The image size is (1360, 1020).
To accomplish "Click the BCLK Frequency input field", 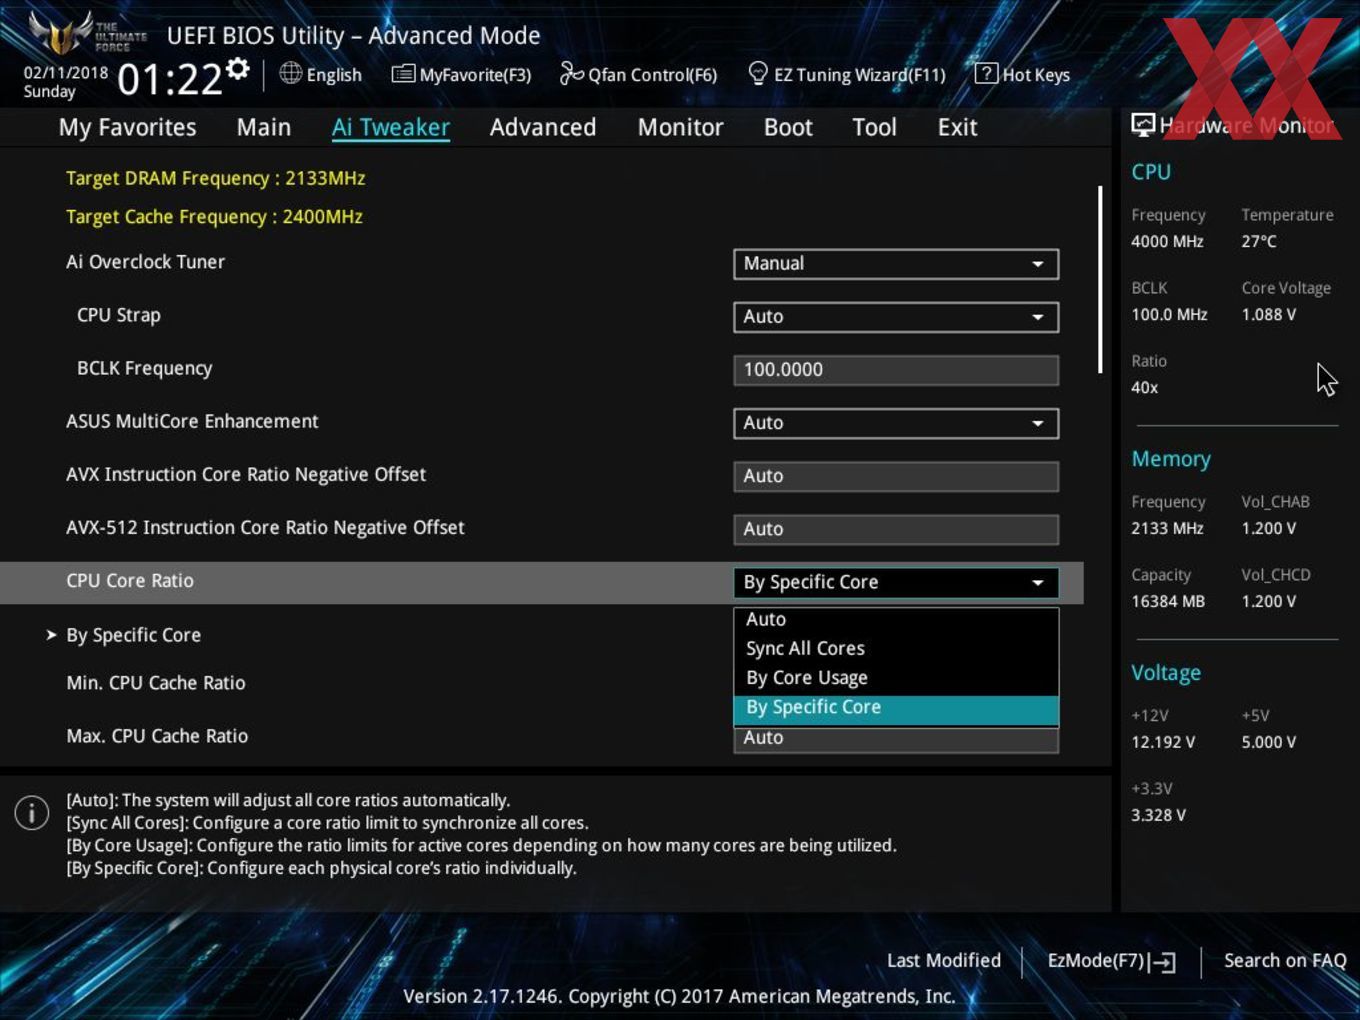I will coord(896,370).
